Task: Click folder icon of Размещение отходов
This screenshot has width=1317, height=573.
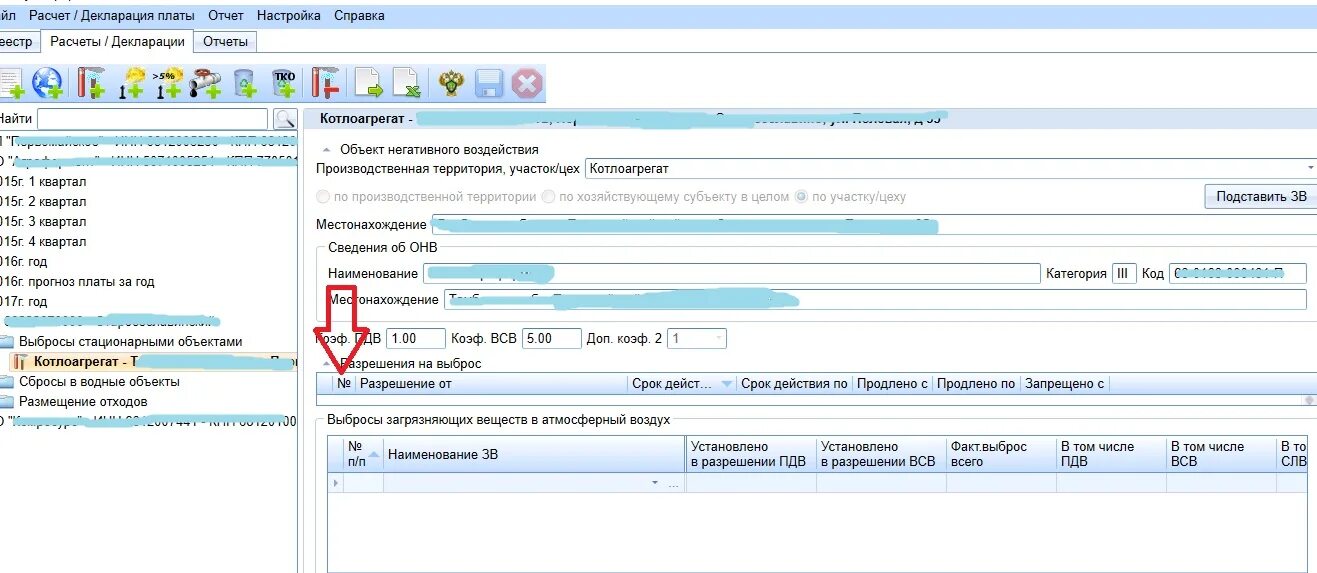Action: pos(6,402)
